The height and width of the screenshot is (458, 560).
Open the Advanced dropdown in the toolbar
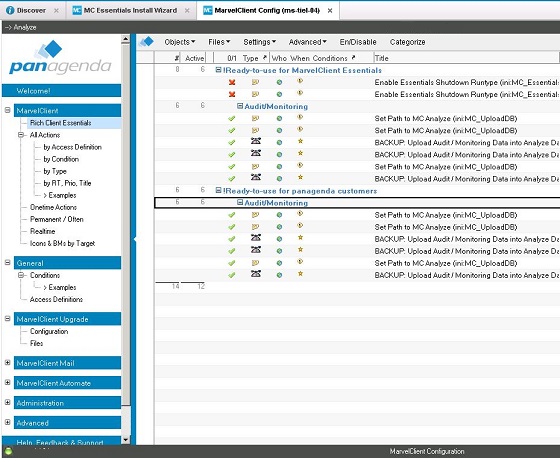[308, 42]
